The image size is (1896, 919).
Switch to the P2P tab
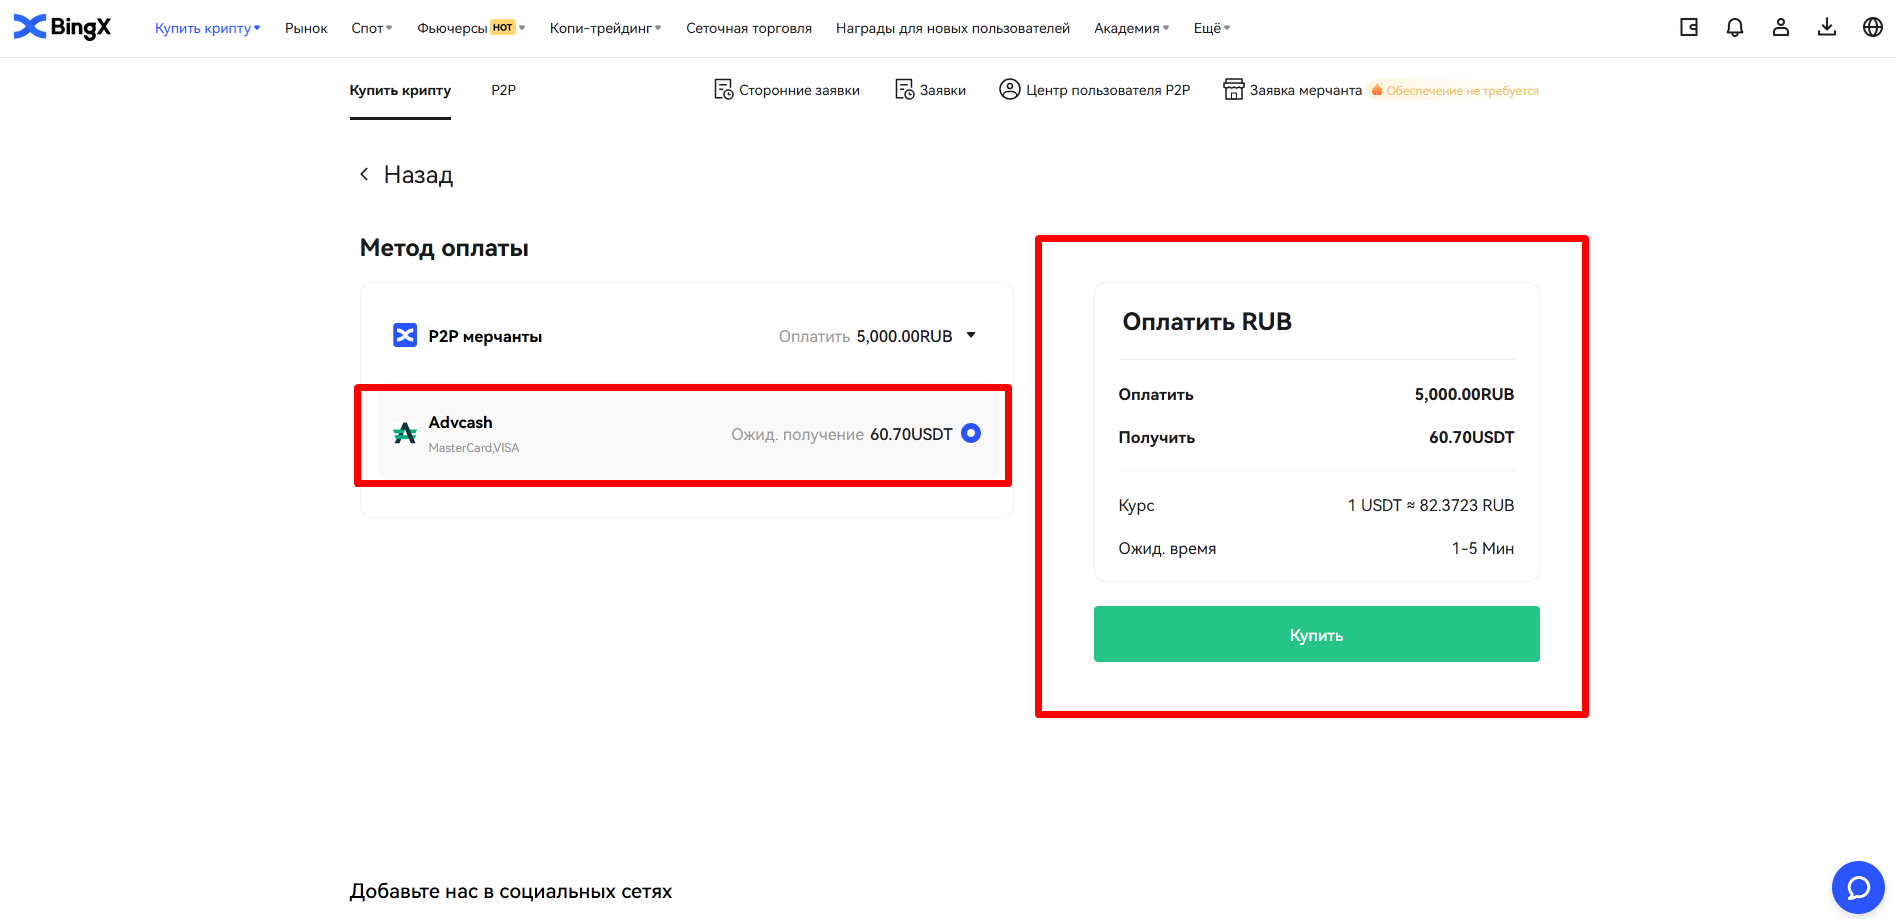(x=503, y=90)
